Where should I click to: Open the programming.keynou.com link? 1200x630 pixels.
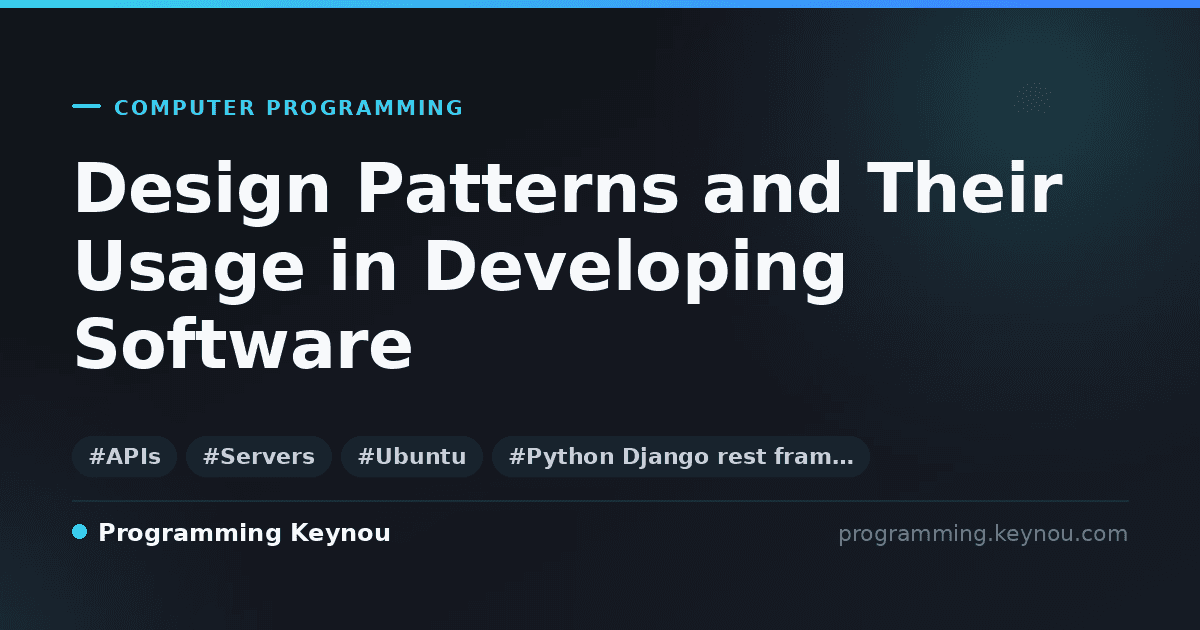983,534
